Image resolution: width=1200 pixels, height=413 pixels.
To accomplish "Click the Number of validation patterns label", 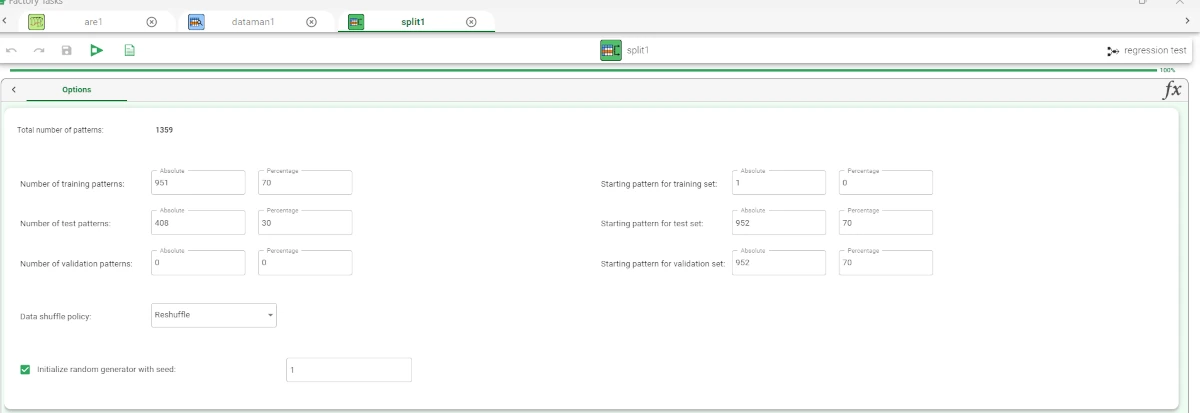I will pyautogui.click(x=76, y=264).
